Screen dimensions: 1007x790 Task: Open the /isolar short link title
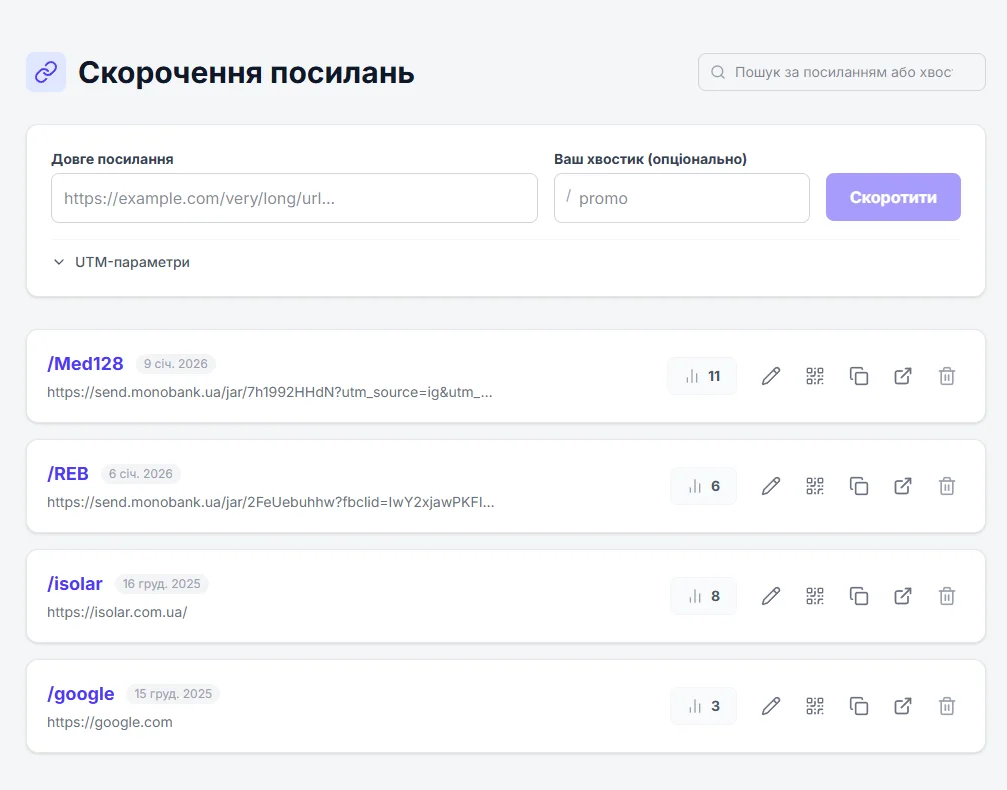pyautogui.click(x=74, y=583)
